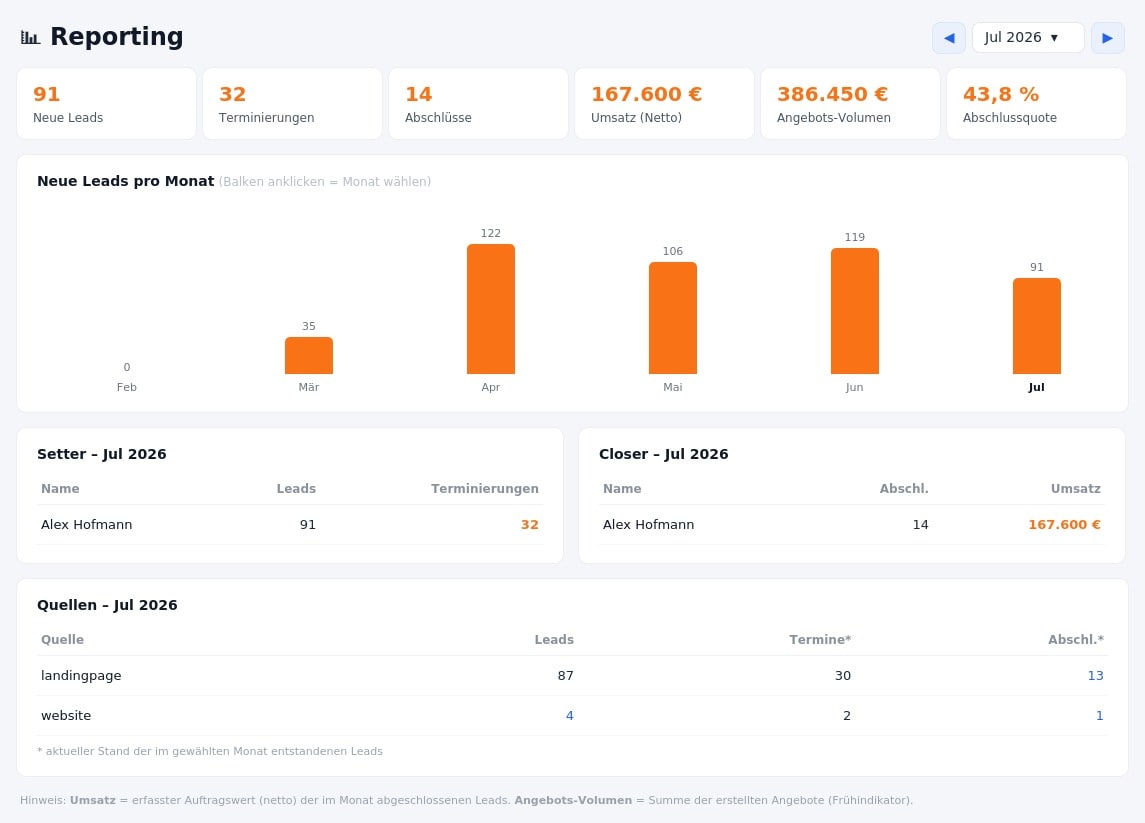This screenshot has height=823, width=1145.
Task: Click the Neue Leads pro Monat heading
Action: [x=126, y=181]
